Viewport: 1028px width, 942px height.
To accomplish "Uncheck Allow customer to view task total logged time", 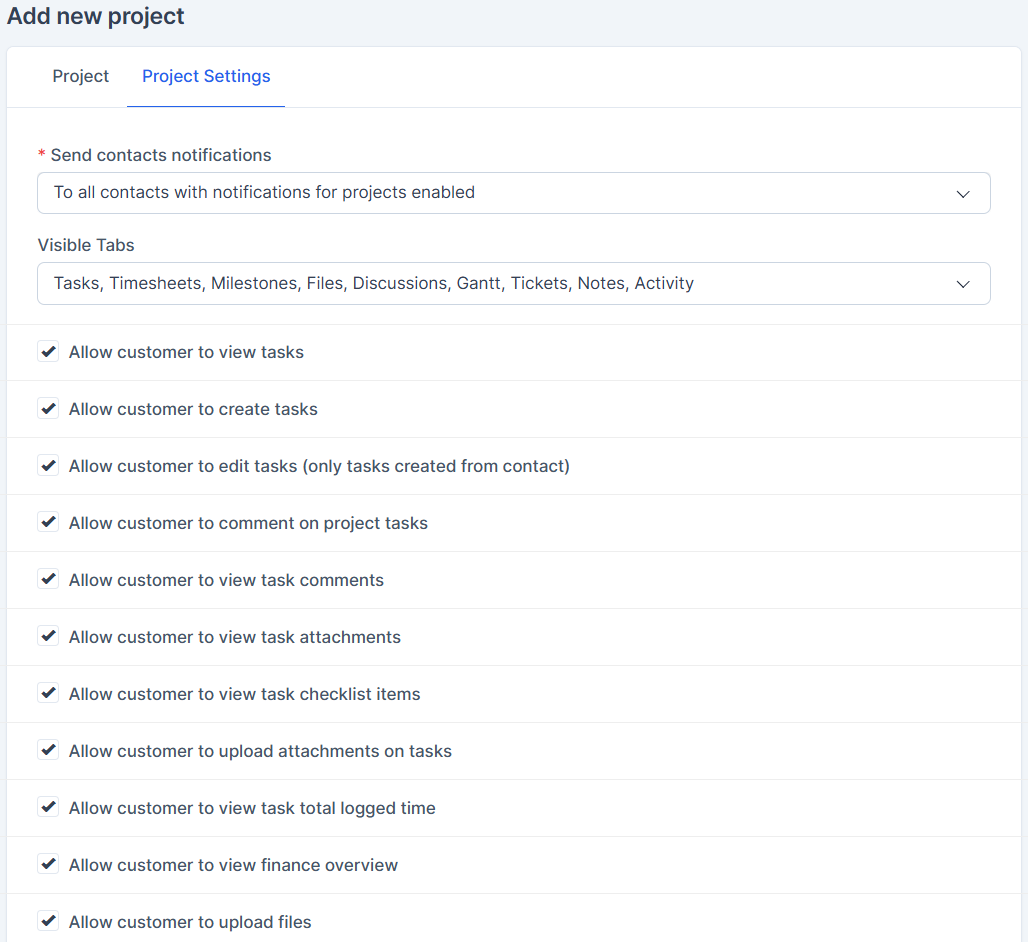I will pos(48,808).
